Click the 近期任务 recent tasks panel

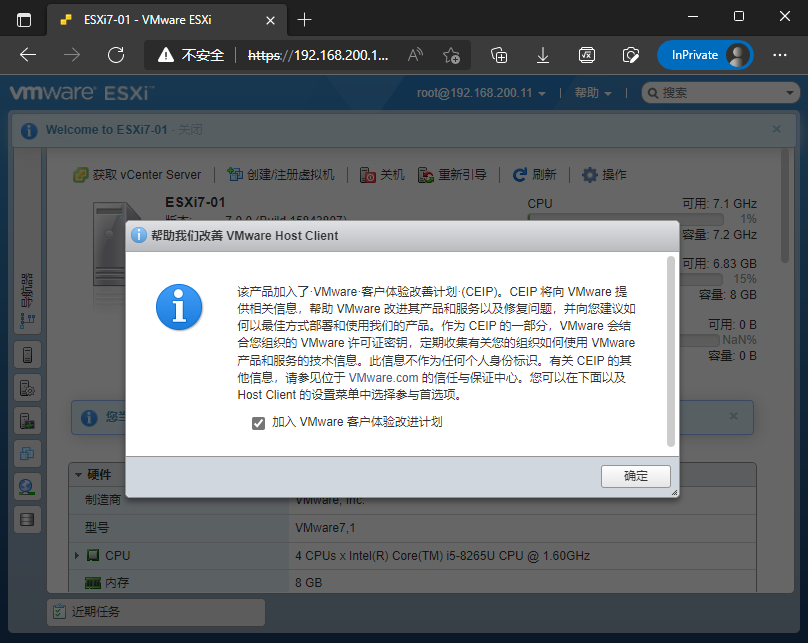tap(156, 612)
